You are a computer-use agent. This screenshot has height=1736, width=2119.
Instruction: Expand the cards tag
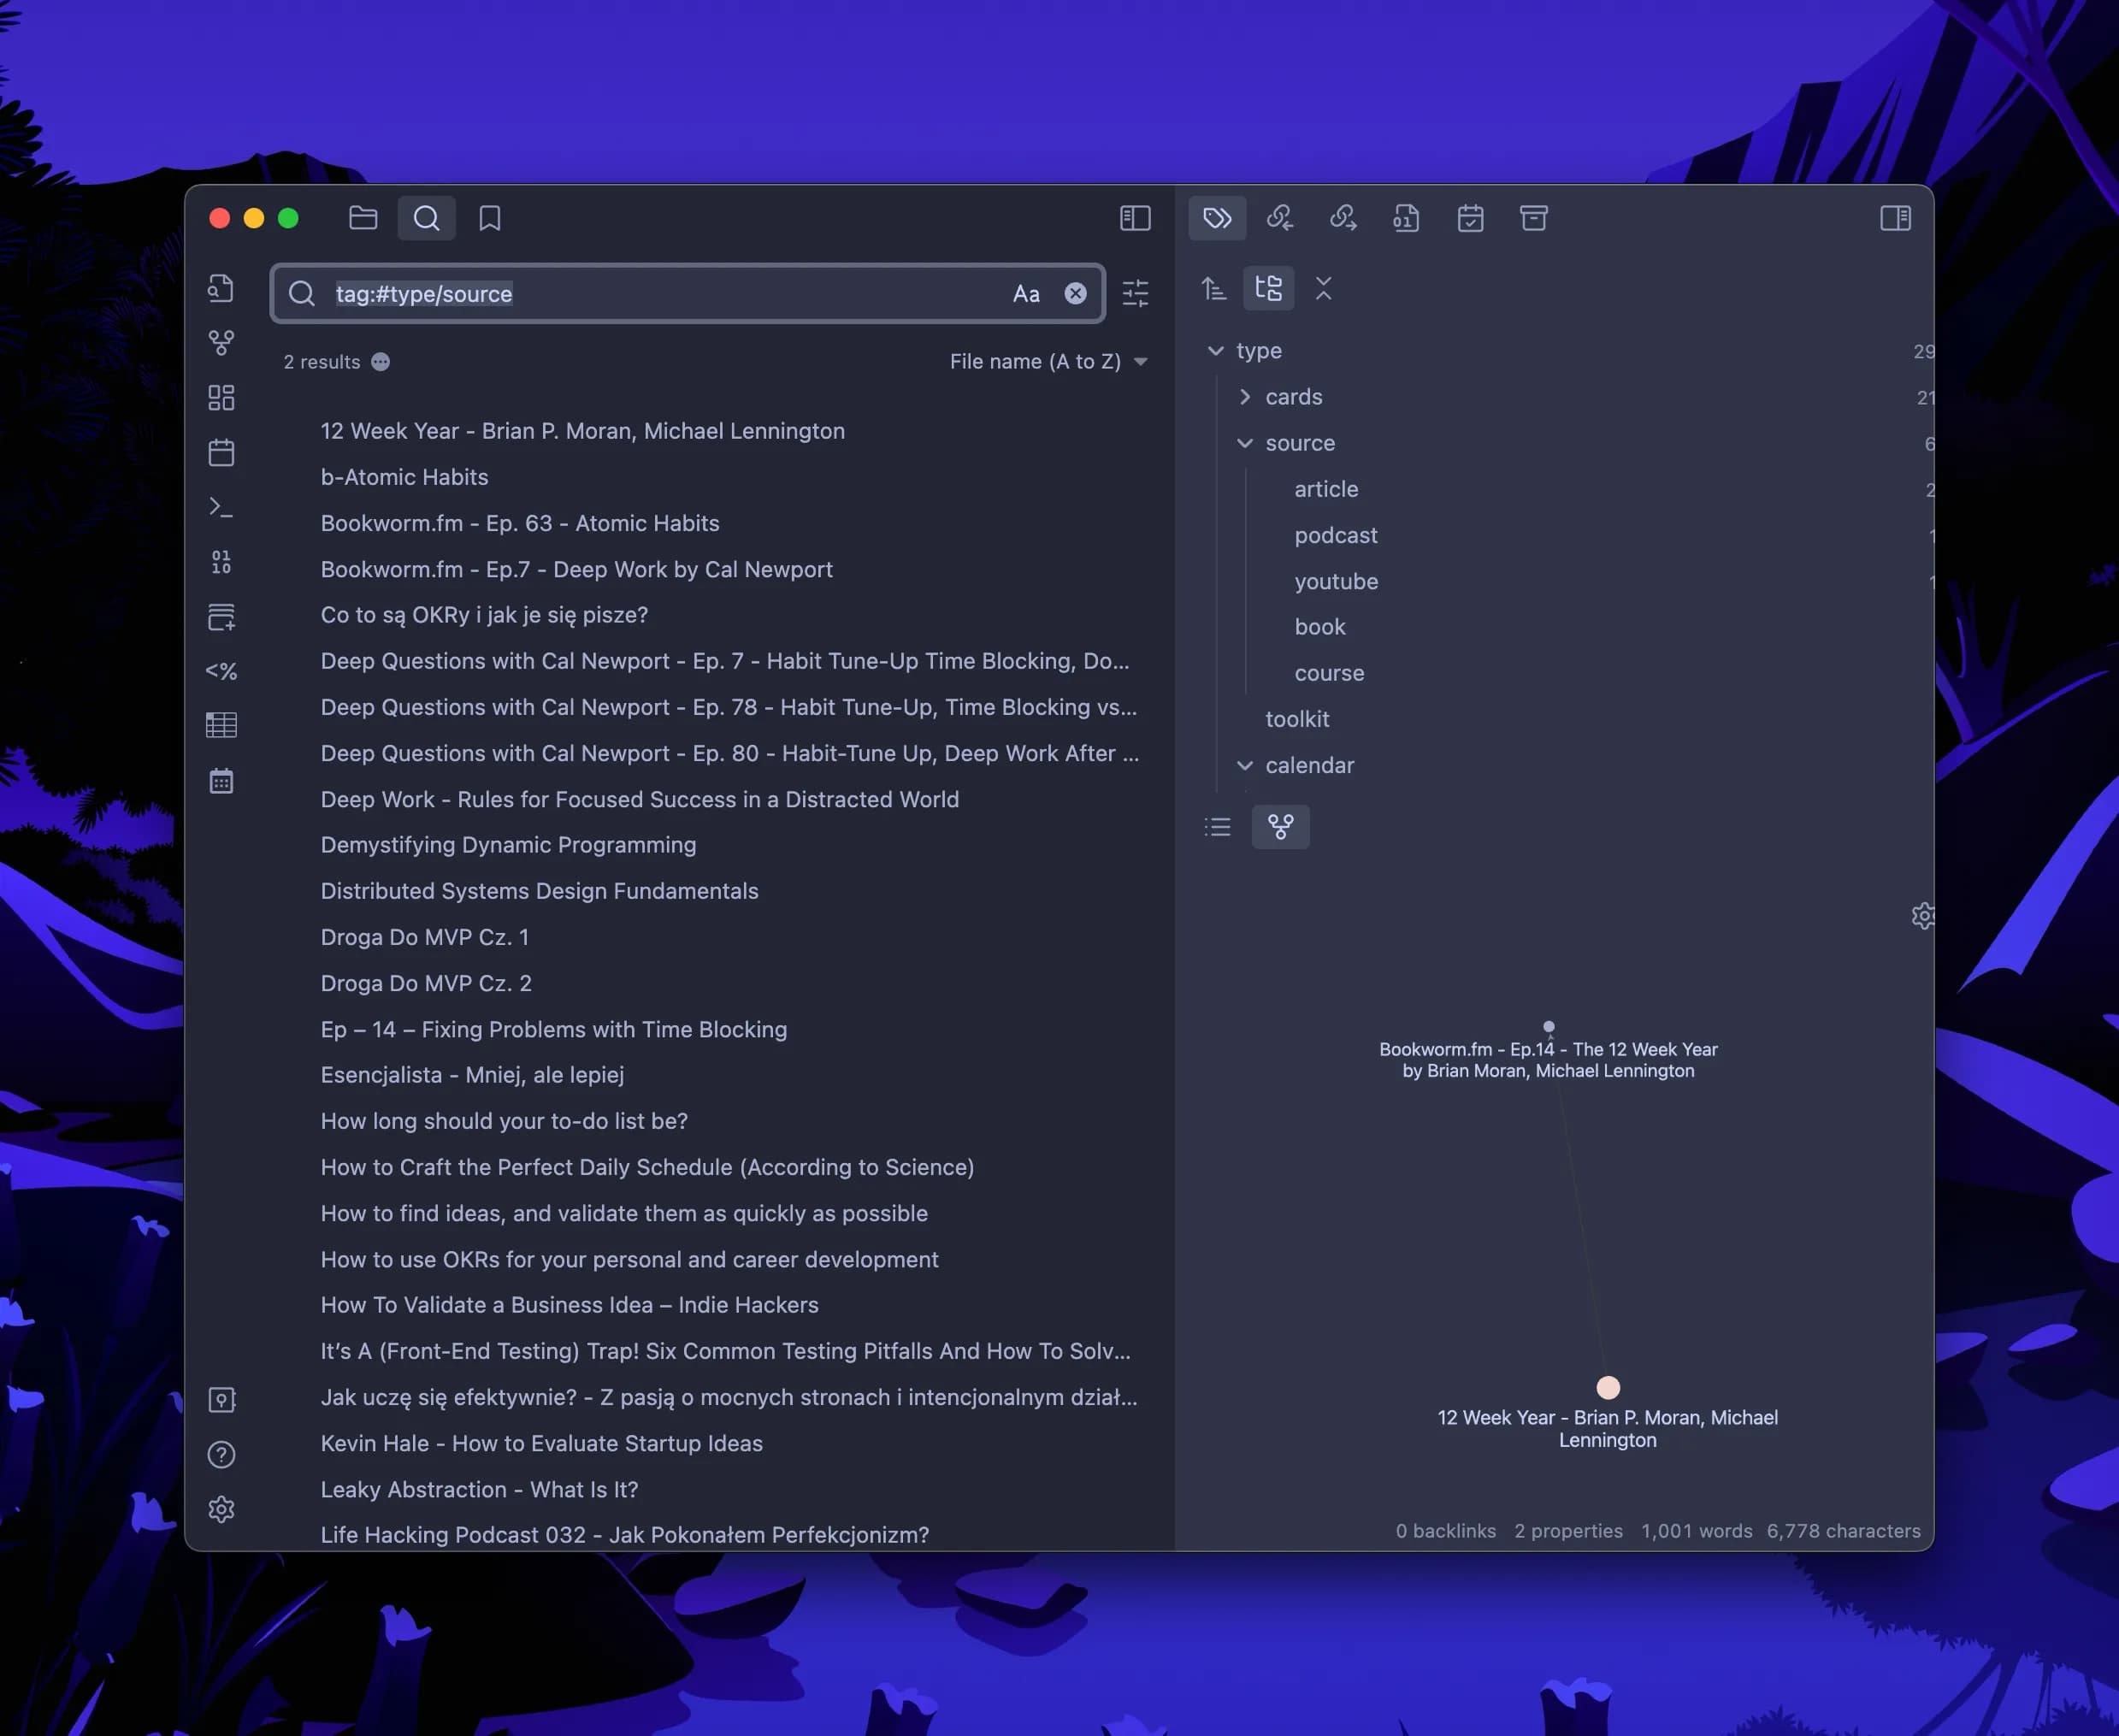pyautogui.click(x=1244, y=397)
